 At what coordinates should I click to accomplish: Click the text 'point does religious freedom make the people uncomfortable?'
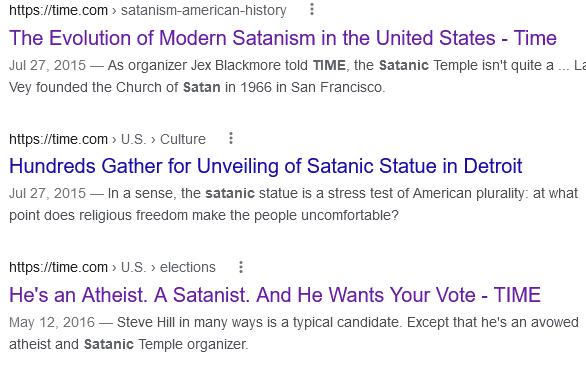[204, 215]
